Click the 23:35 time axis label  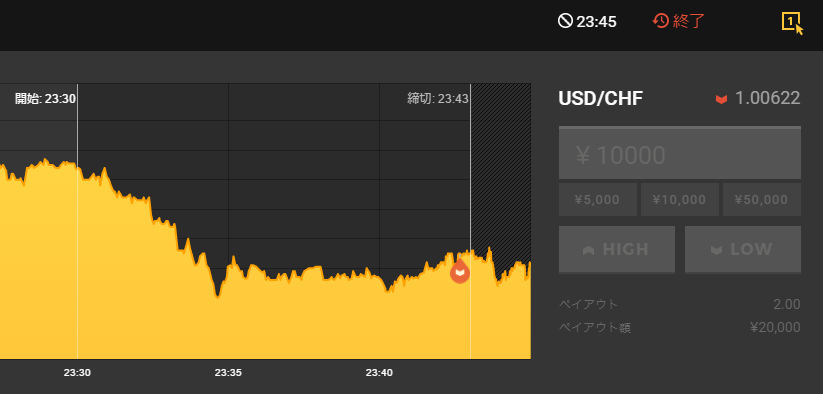[x=228, y=373]
